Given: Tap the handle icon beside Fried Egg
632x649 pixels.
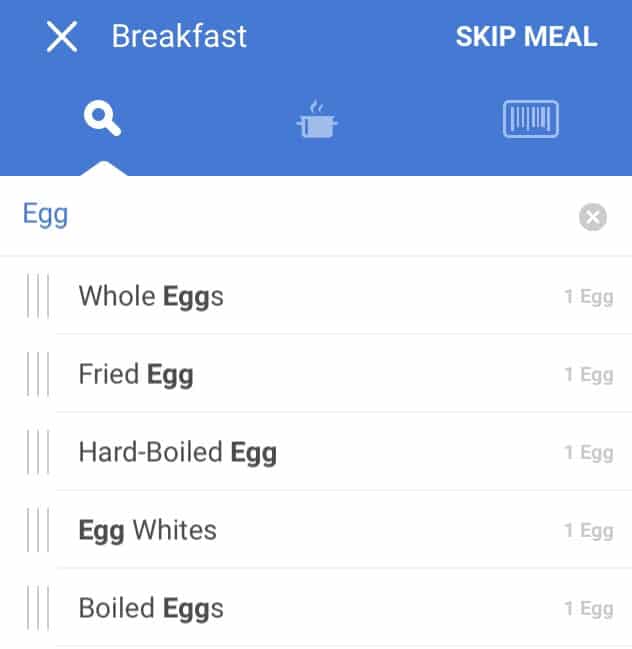Looking at the screenshot, I should [x=38, y=374].
